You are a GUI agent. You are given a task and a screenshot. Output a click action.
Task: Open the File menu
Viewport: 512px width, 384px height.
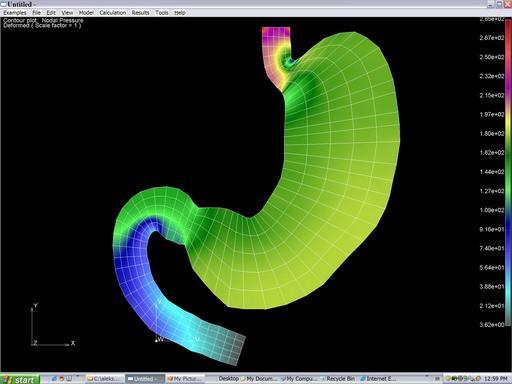point(36,13)
